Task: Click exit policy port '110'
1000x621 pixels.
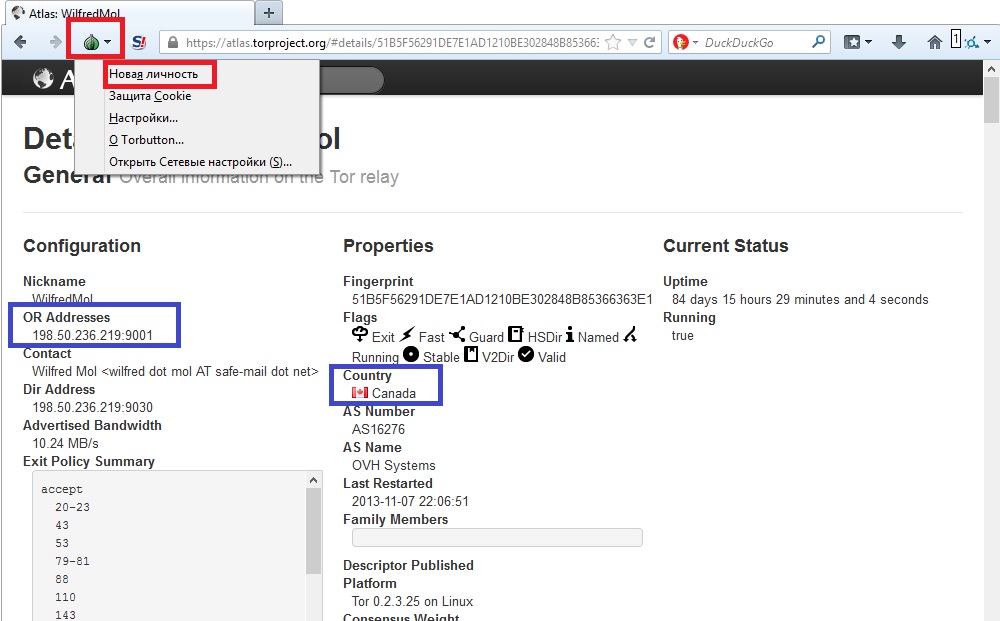Action: (65, 597)
